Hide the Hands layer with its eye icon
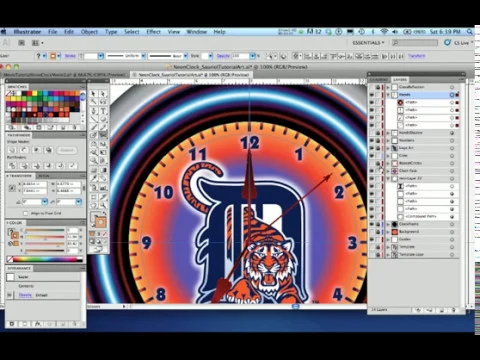 click(371, 95)
